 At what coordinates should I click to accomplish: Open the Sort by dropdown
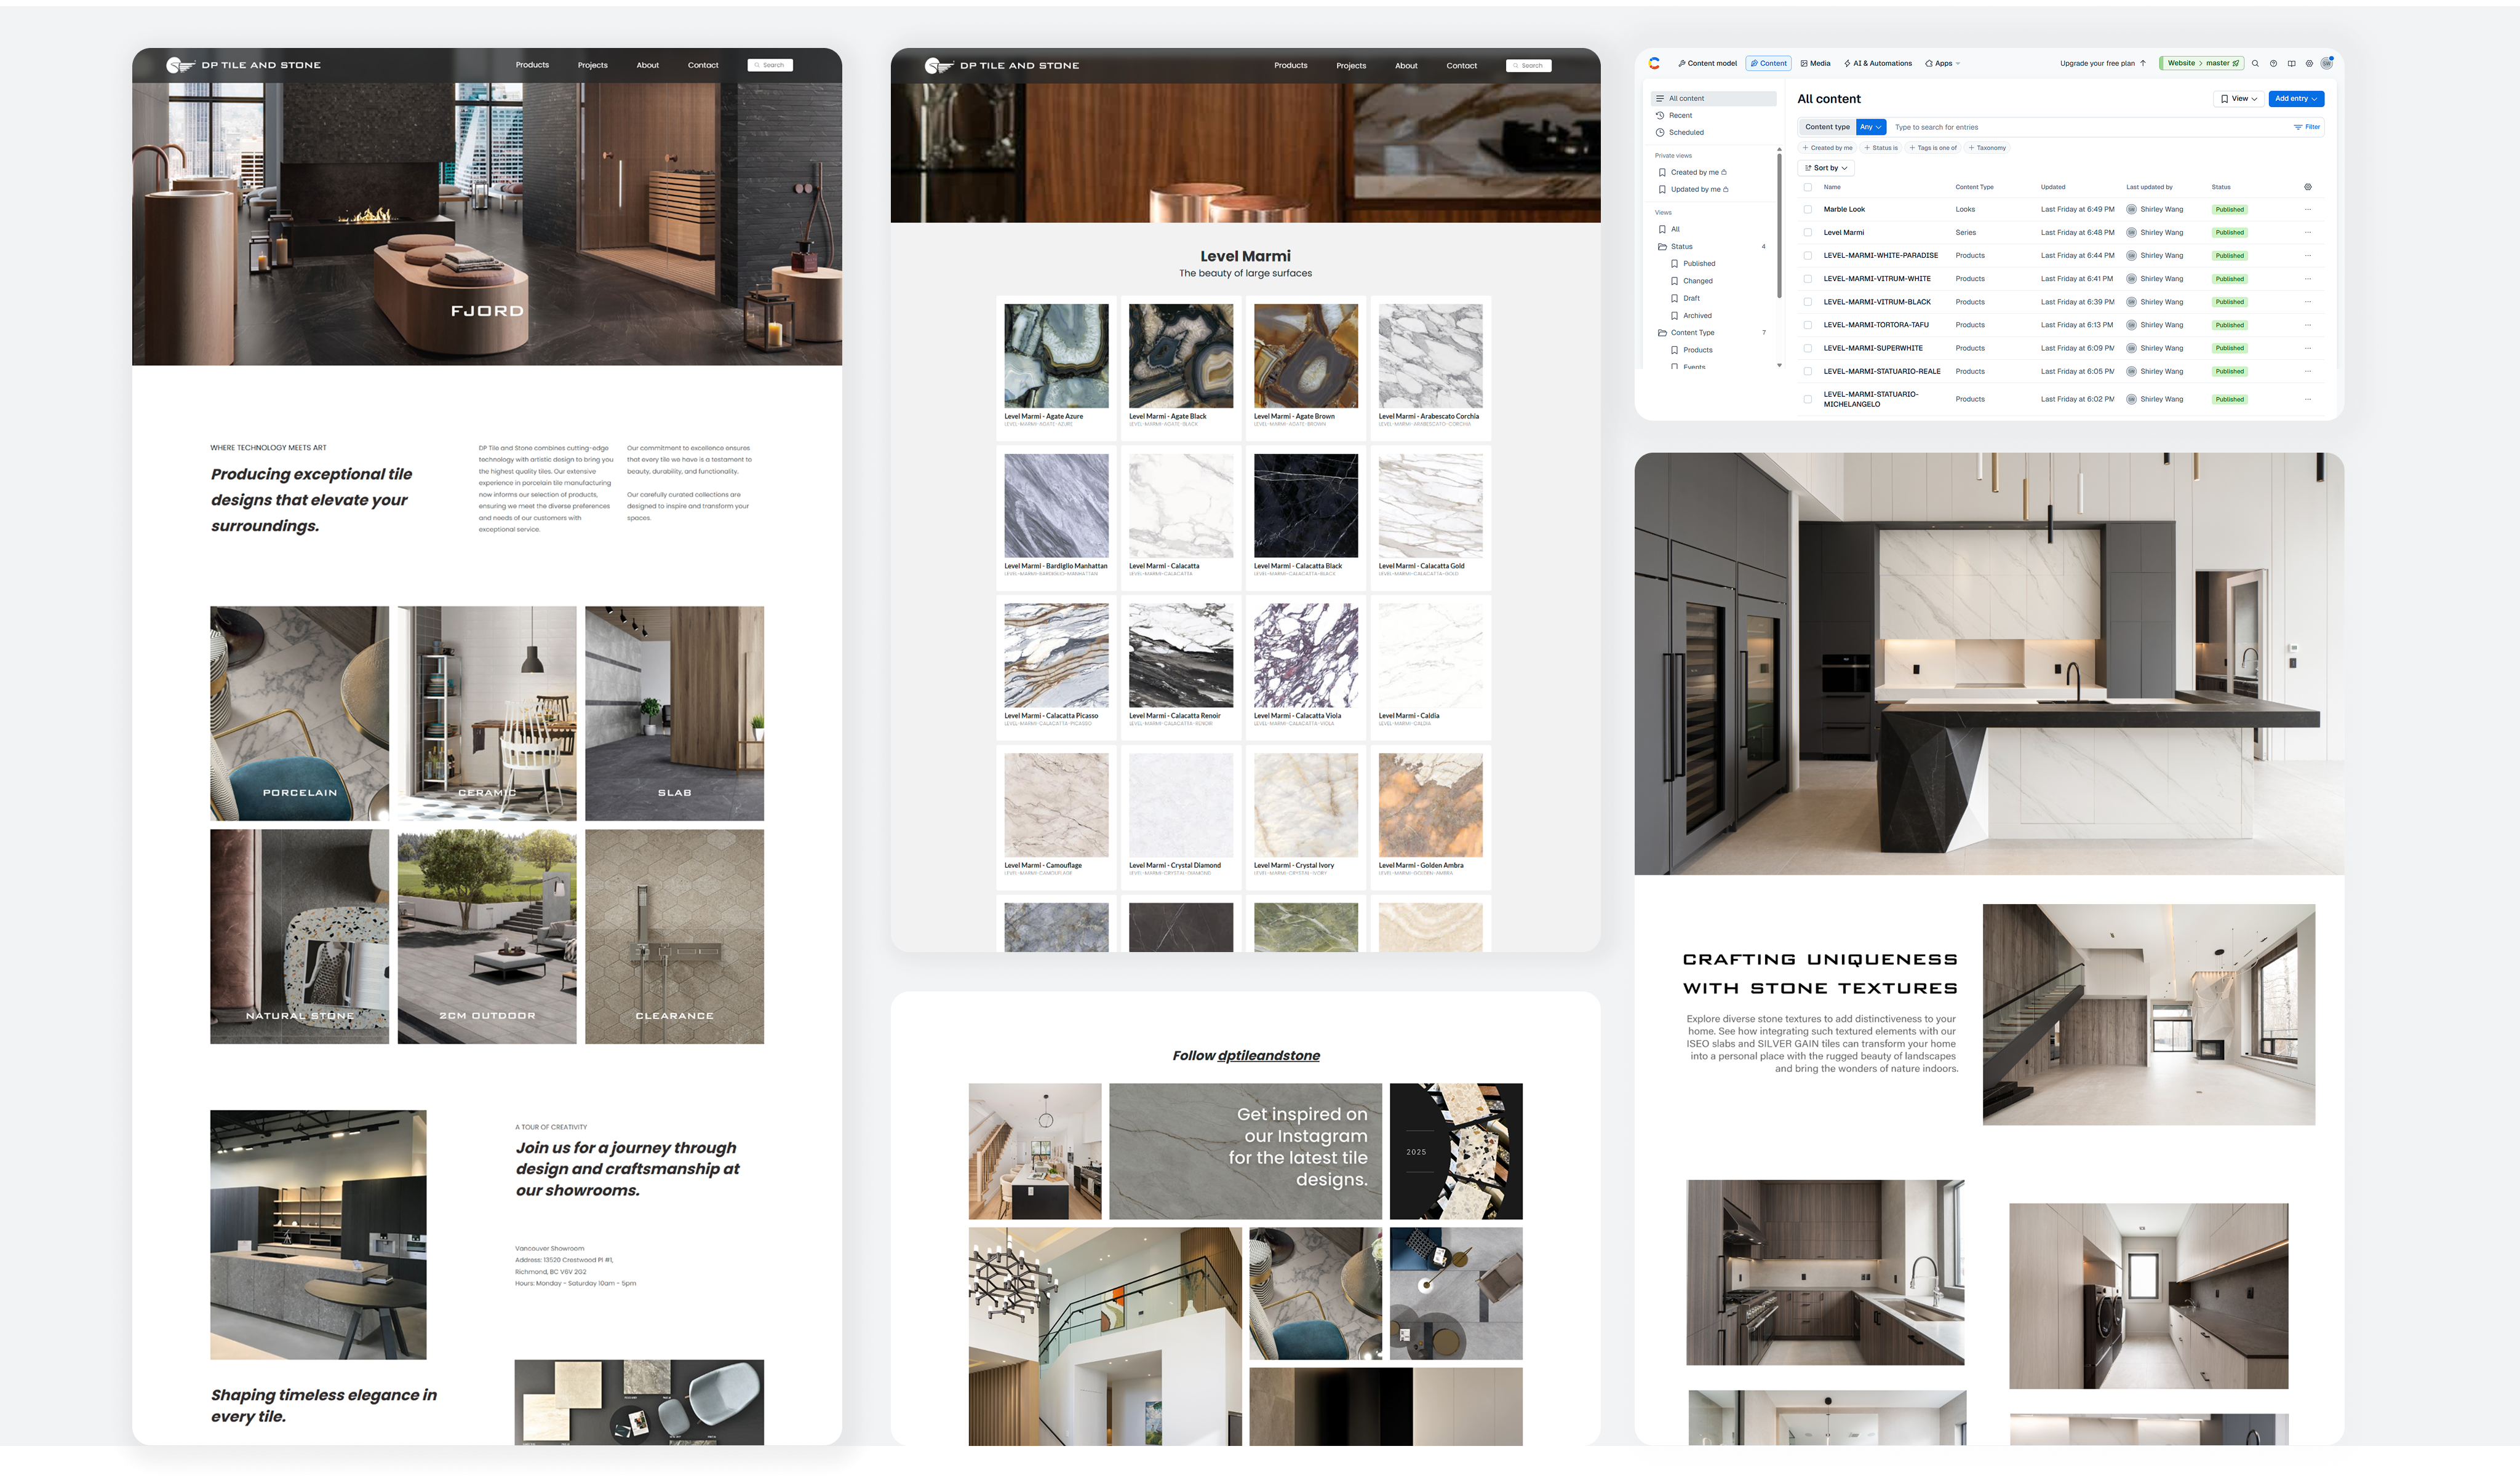(x=1826, y=168)
